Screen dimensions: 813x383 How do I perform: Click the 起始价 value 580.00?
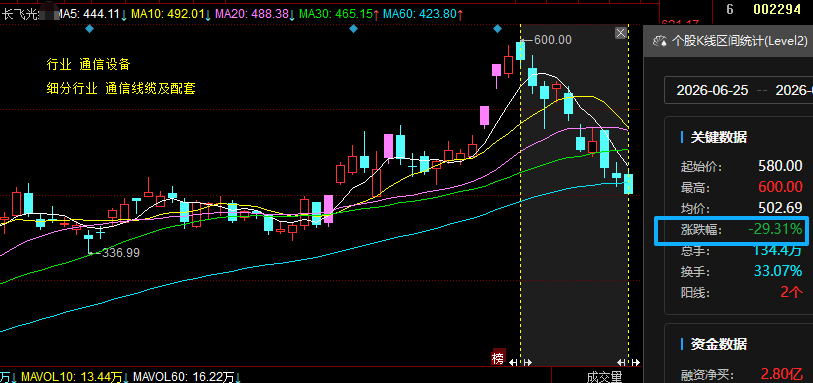780,166
